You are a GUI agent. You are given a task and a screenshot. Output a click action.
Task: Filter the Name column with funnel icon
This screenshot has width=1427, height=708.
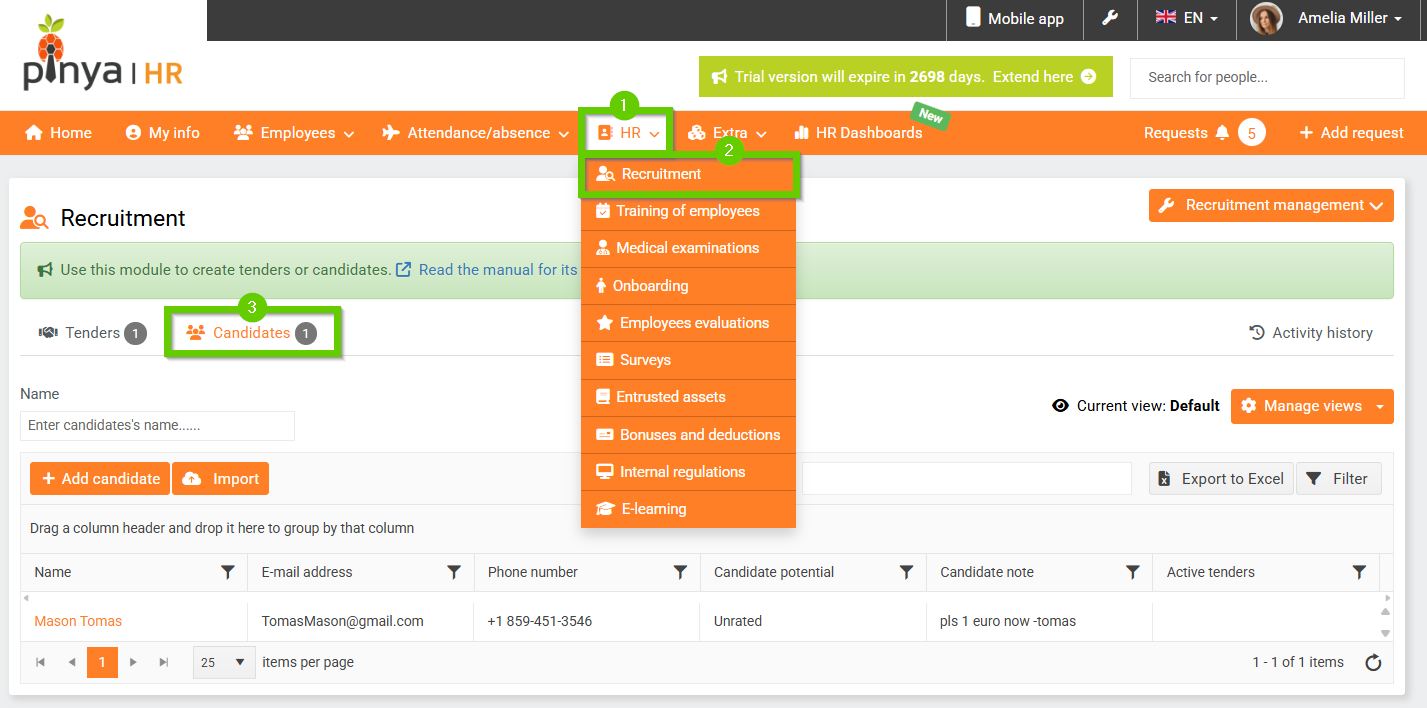point(228,572)
